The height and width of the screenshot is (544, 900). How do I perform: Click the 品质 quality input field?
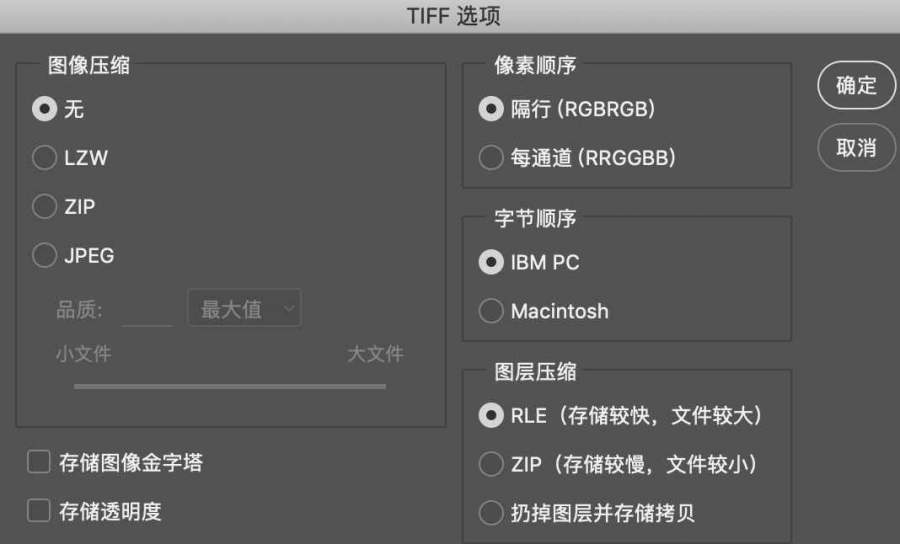click(147, 310)
